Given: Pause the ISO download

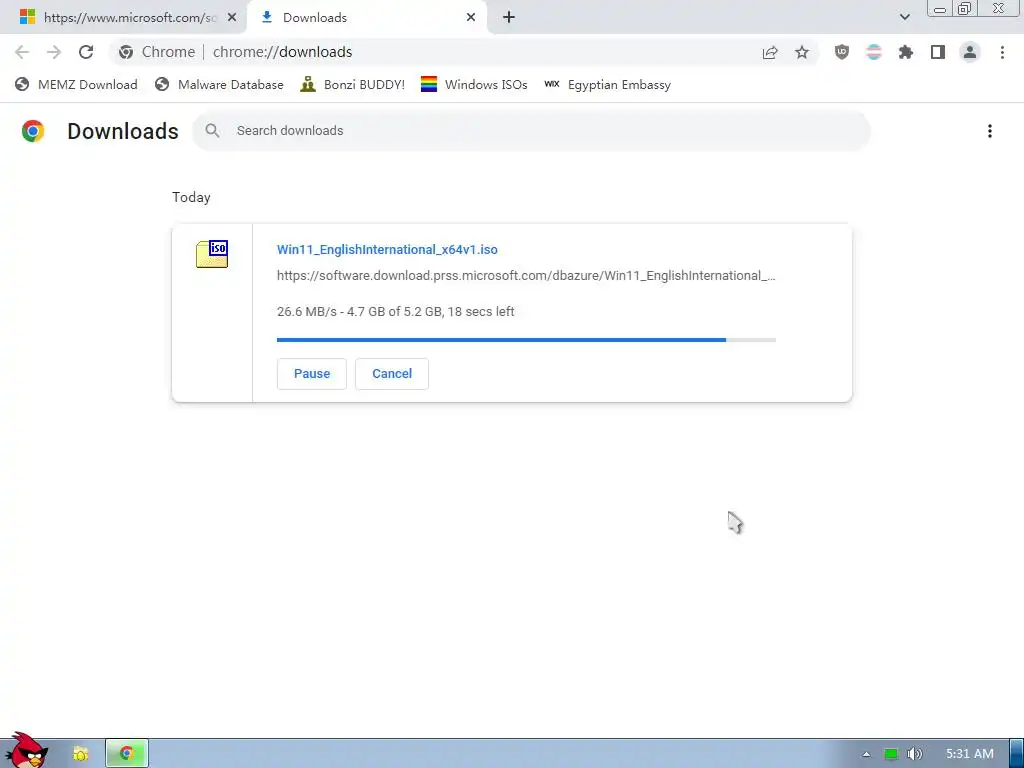Looking at the screenshot, I should pyautogui.click(x=312, y=374).
